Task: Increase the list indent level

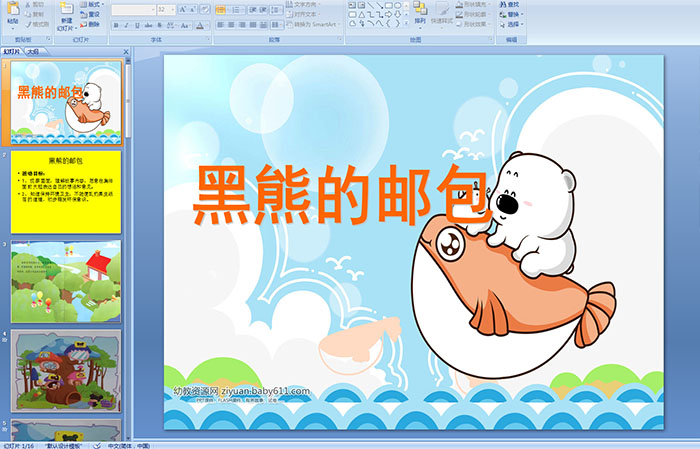Action: [x=263, y=10]
